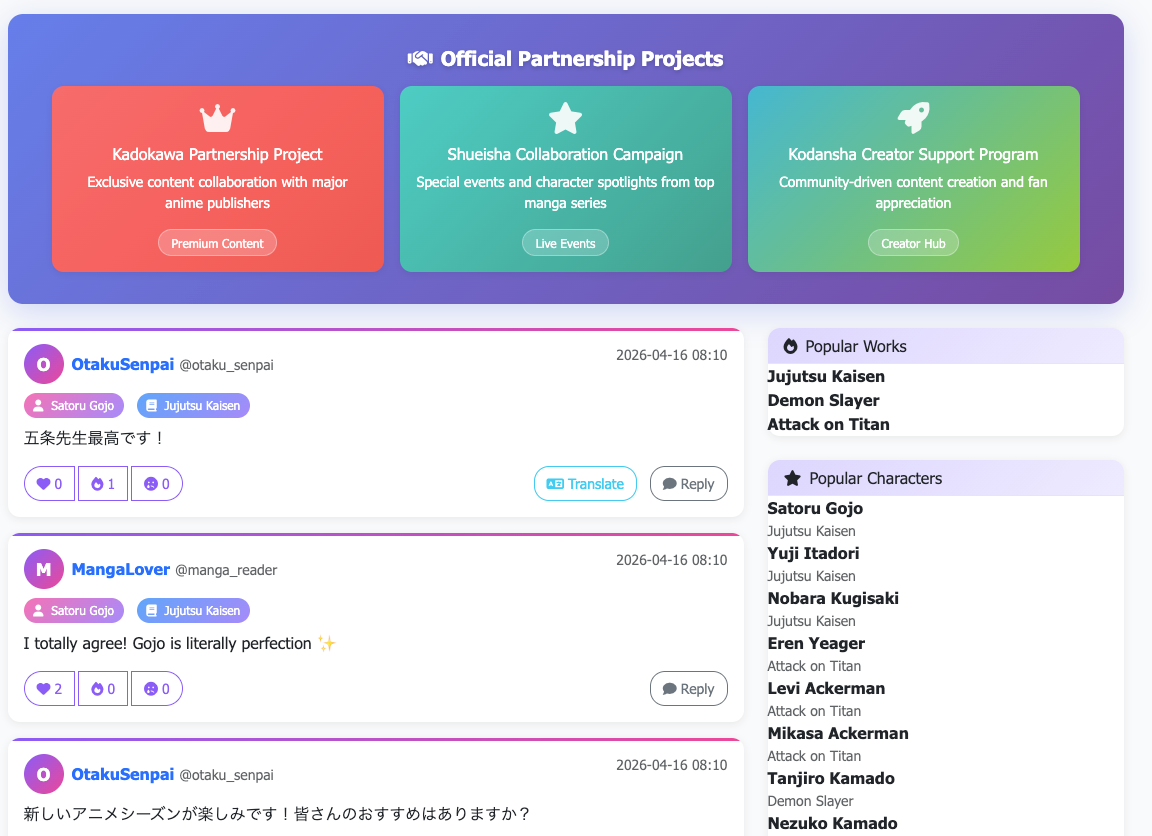Select Attack on Titan under Popular Works

pos(827,424)
